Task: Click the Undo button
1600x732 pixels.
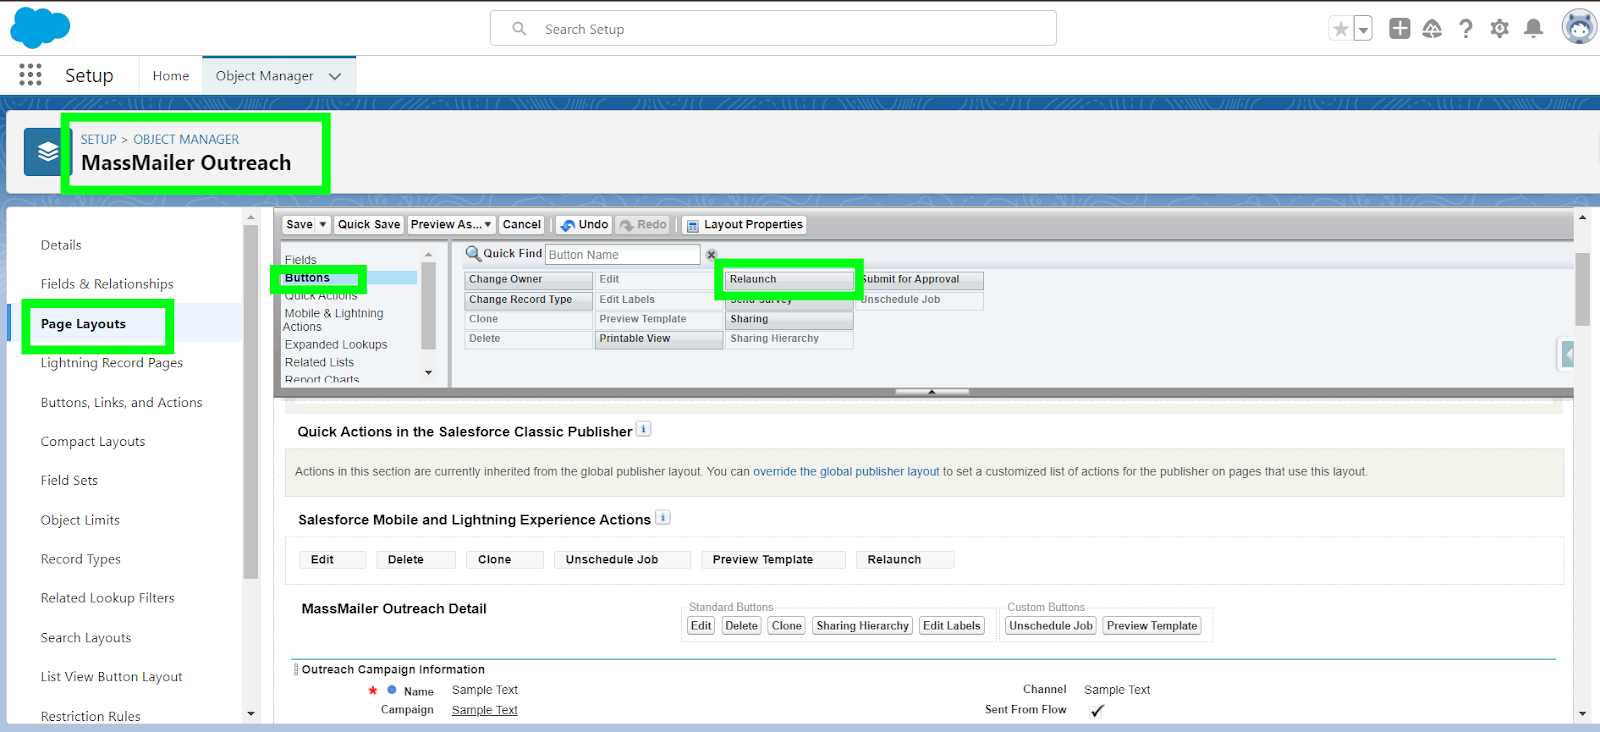Action: (x=584, y=225)
